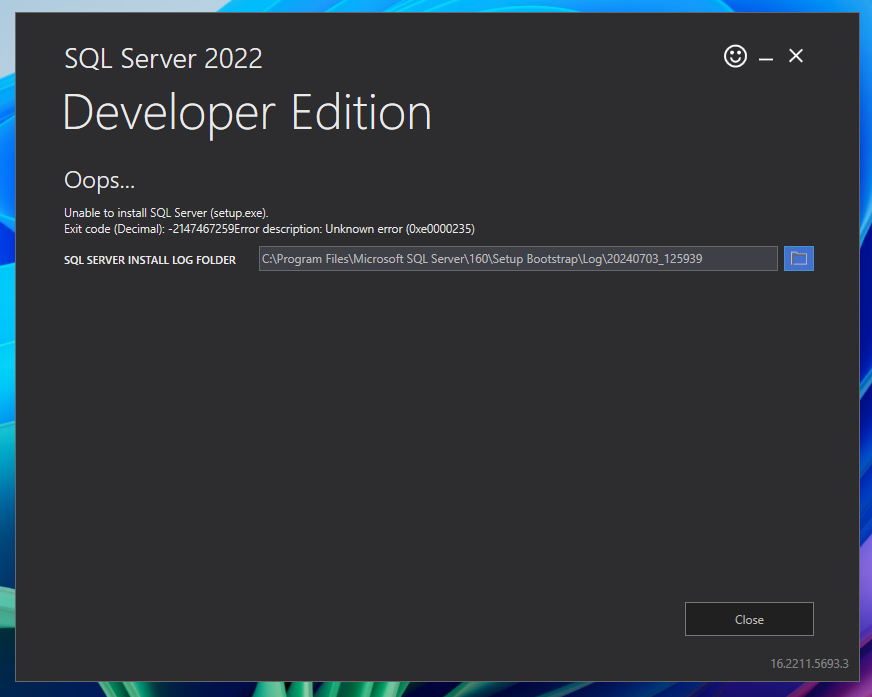The image size is (872, 697).
Task: Click the 'Unable to install SQL Server' message
Action: [x=166, y=213]
